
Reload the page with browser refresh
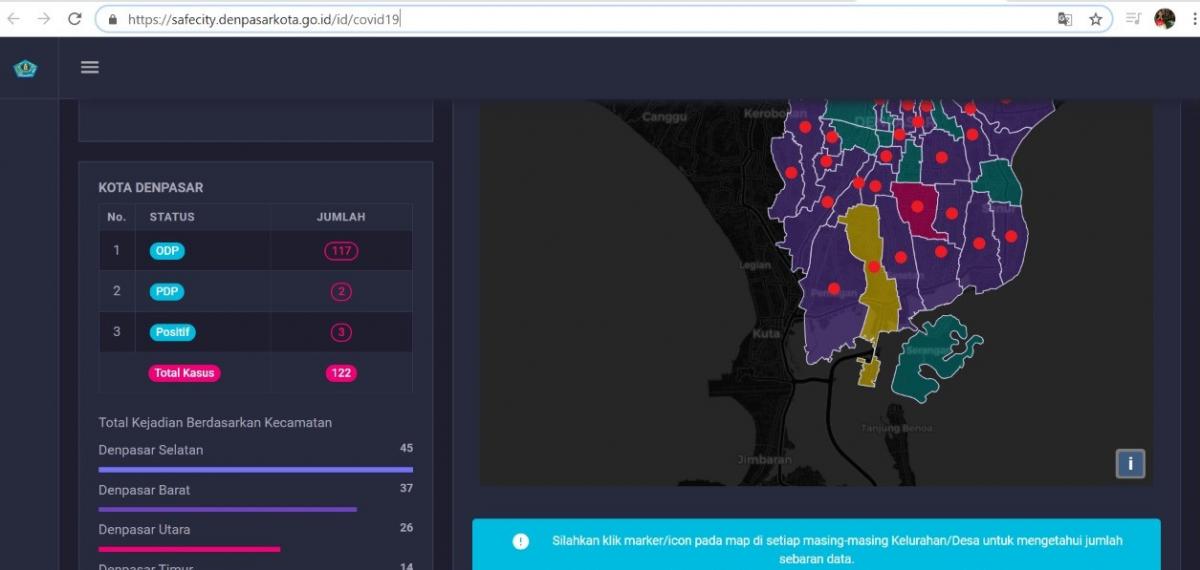[75, 19]
